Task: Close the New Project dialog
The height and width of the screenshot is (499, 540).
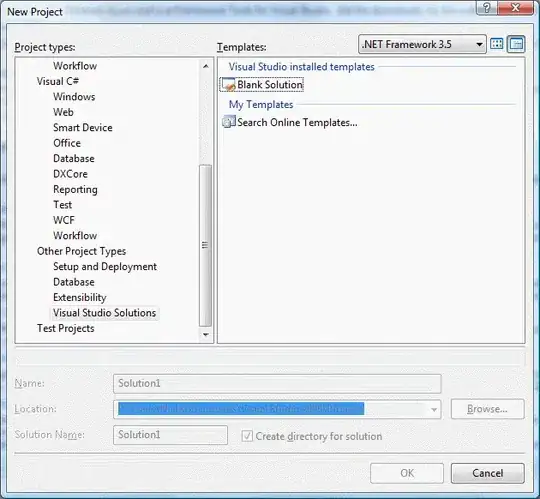Action: 516,8
